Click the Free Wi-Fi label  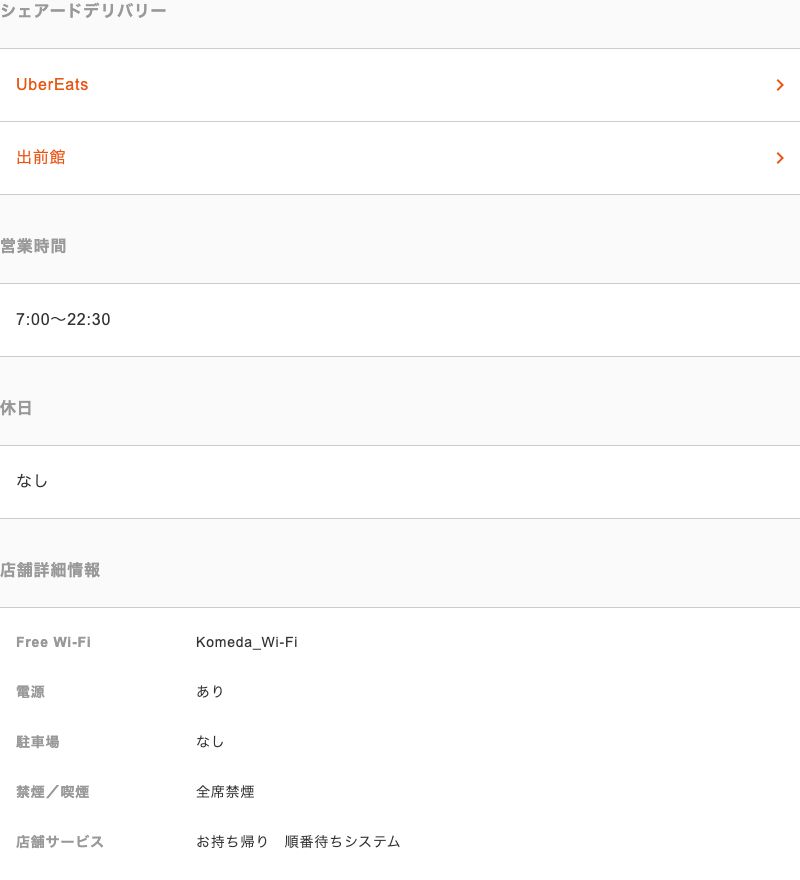pos(53,642)
